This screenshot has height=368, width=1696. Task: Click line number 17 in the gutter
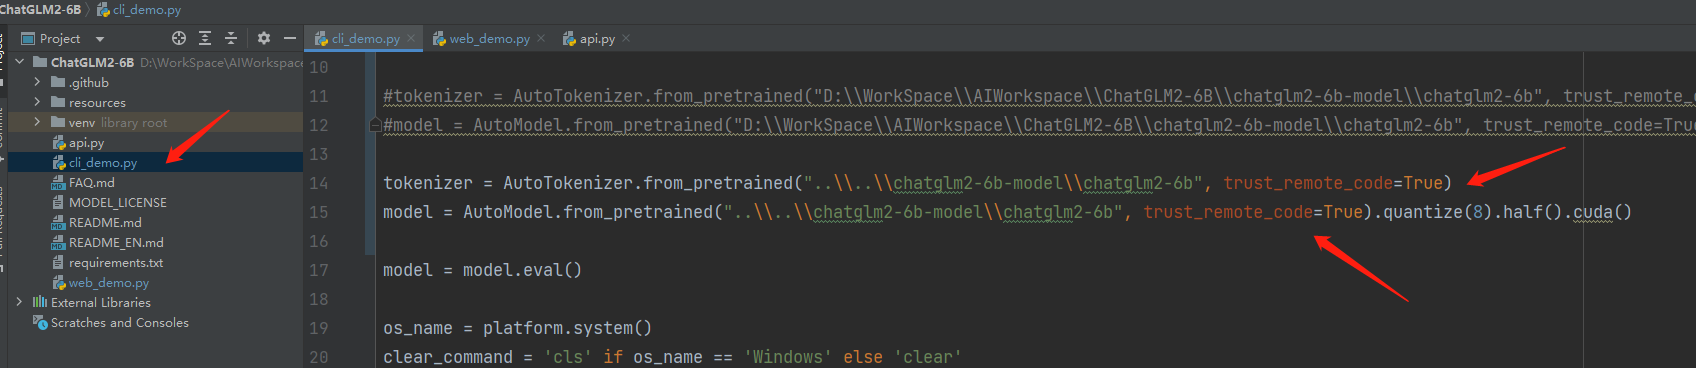pyautogui.click(x=319, y=270)
